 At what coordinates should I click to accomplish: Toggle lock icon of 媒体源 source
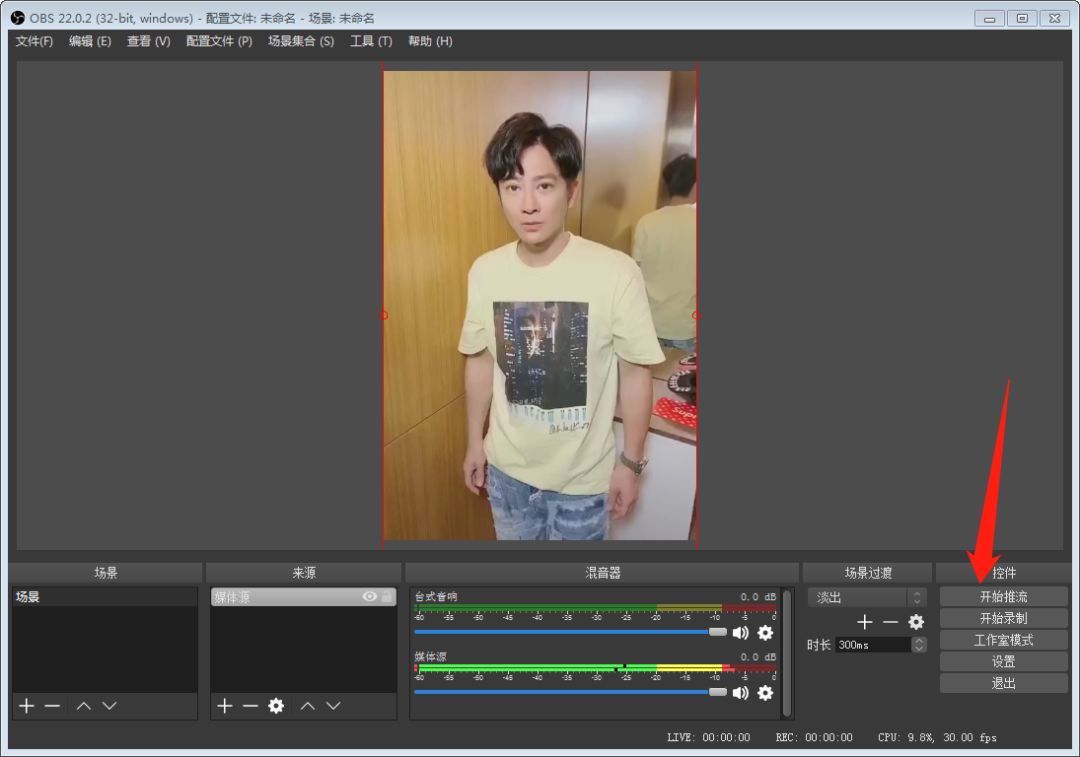pyautogui.click(x=387, y=597)
